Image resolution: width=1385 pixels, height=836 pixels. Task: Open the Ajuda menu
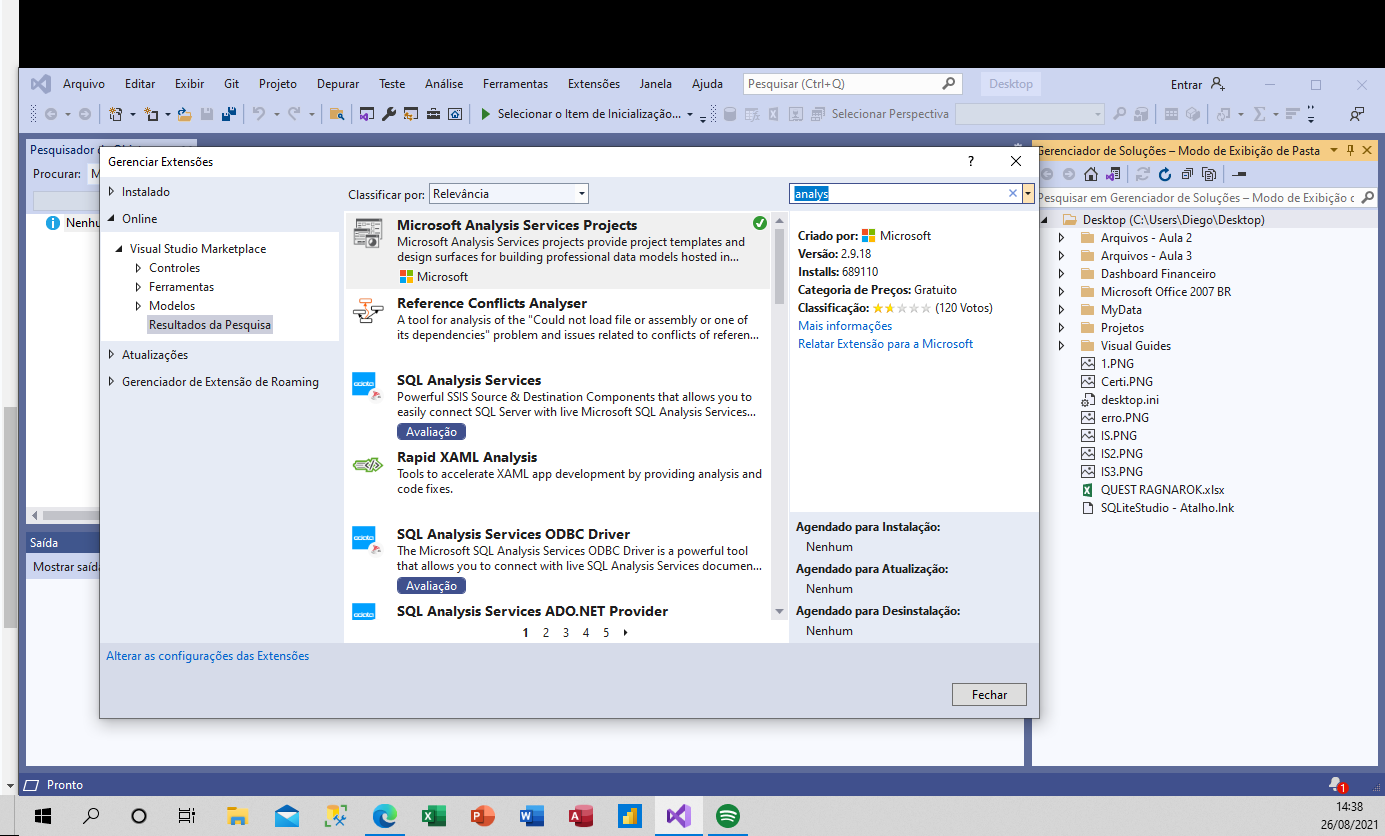click(x=707, y=84)
